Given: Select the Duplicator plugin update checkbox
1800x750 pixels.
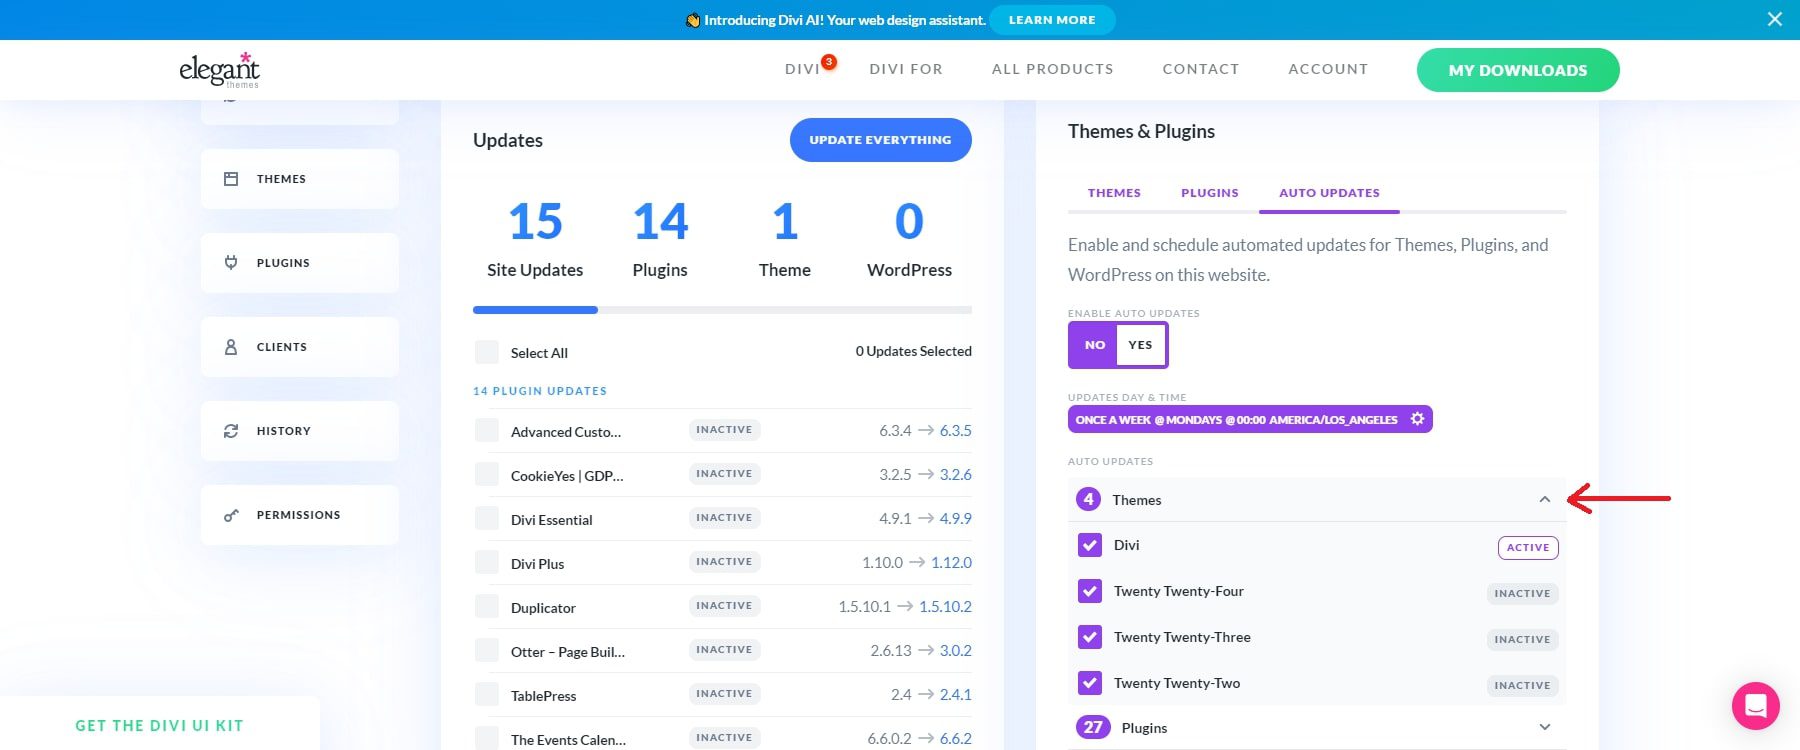Looking at the screenshot, I should (487, 607).
